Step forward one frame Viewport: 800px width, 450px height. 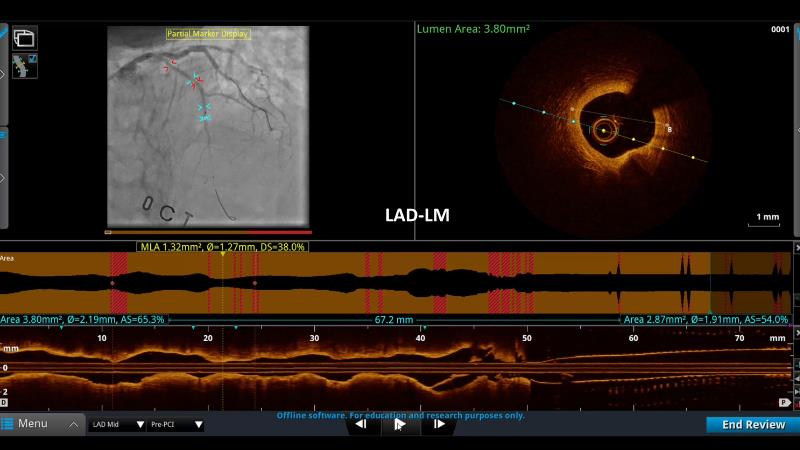(438, 424)
